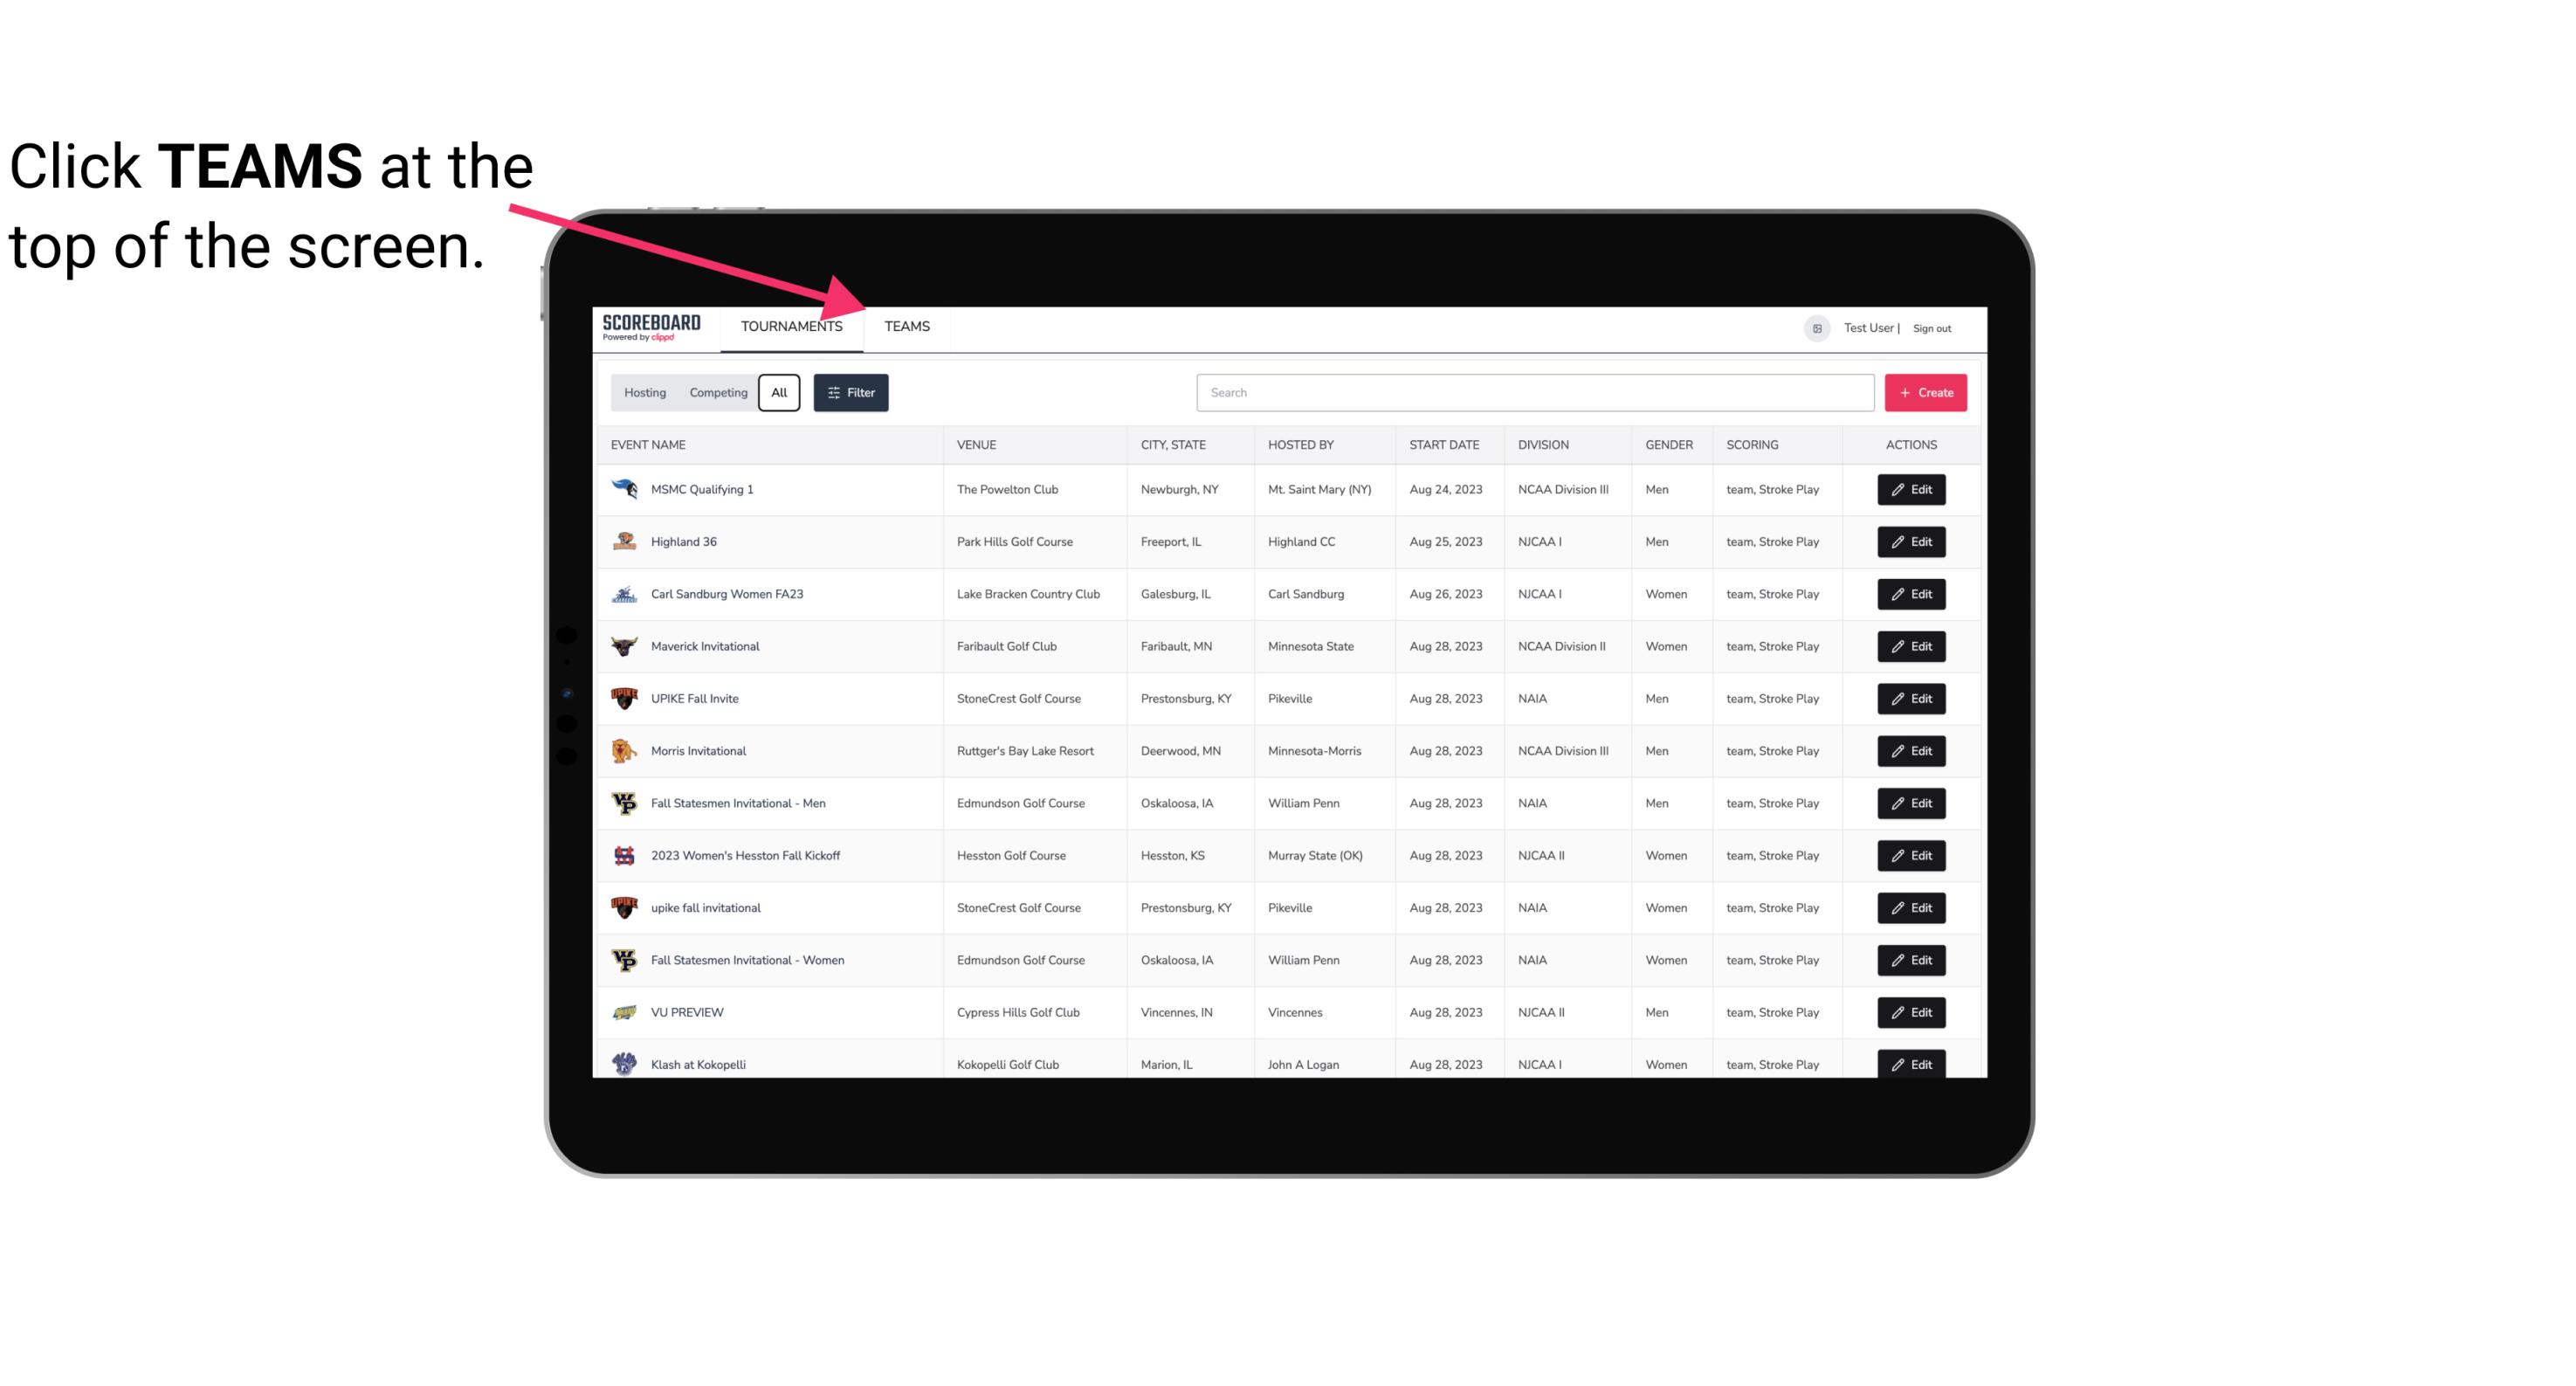Toggle the Competing filter button
This screenshot has width=2576, height=1386.
pos(715,393)
